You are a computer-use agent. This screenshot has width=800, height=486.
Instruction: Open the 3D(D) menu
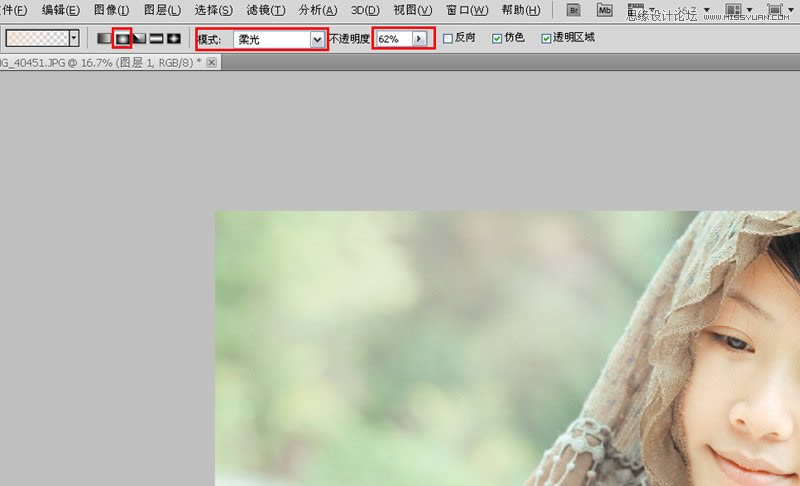point(365,10)
